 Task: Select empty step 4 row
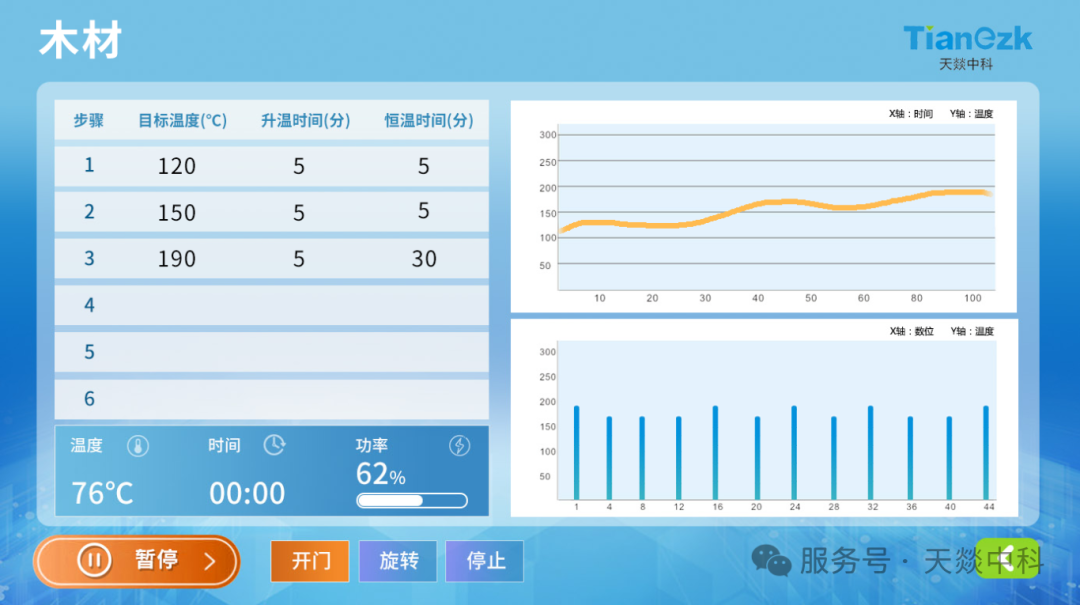point(271,305)
